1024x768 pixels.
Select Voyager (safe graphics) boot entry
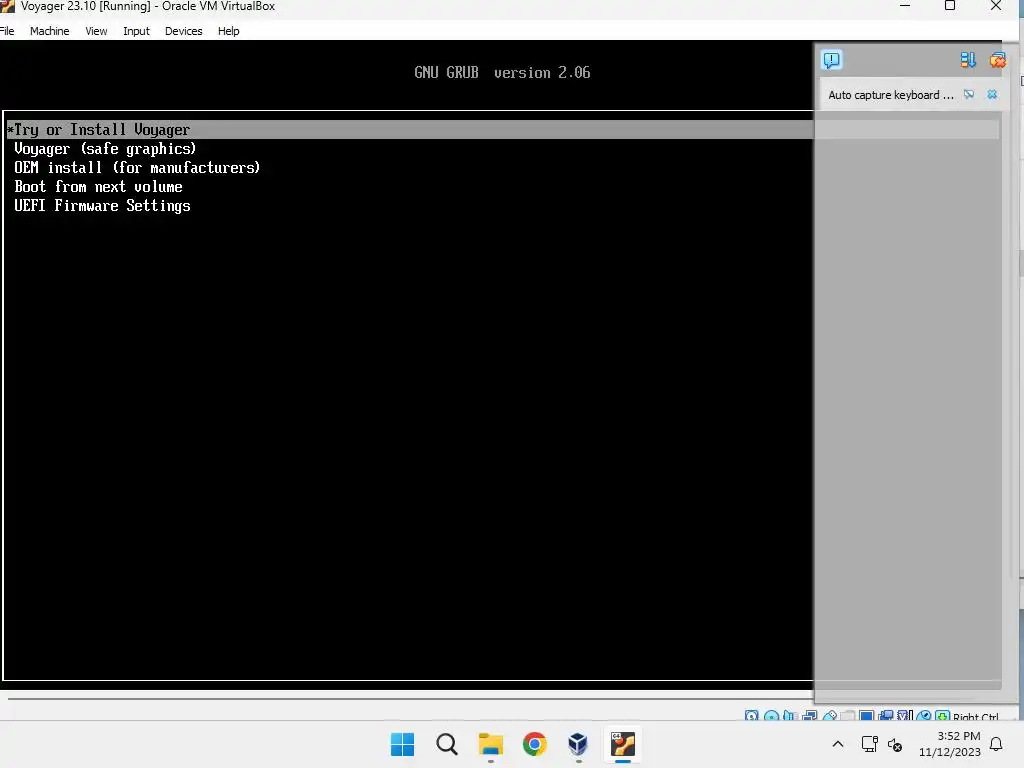105,149
